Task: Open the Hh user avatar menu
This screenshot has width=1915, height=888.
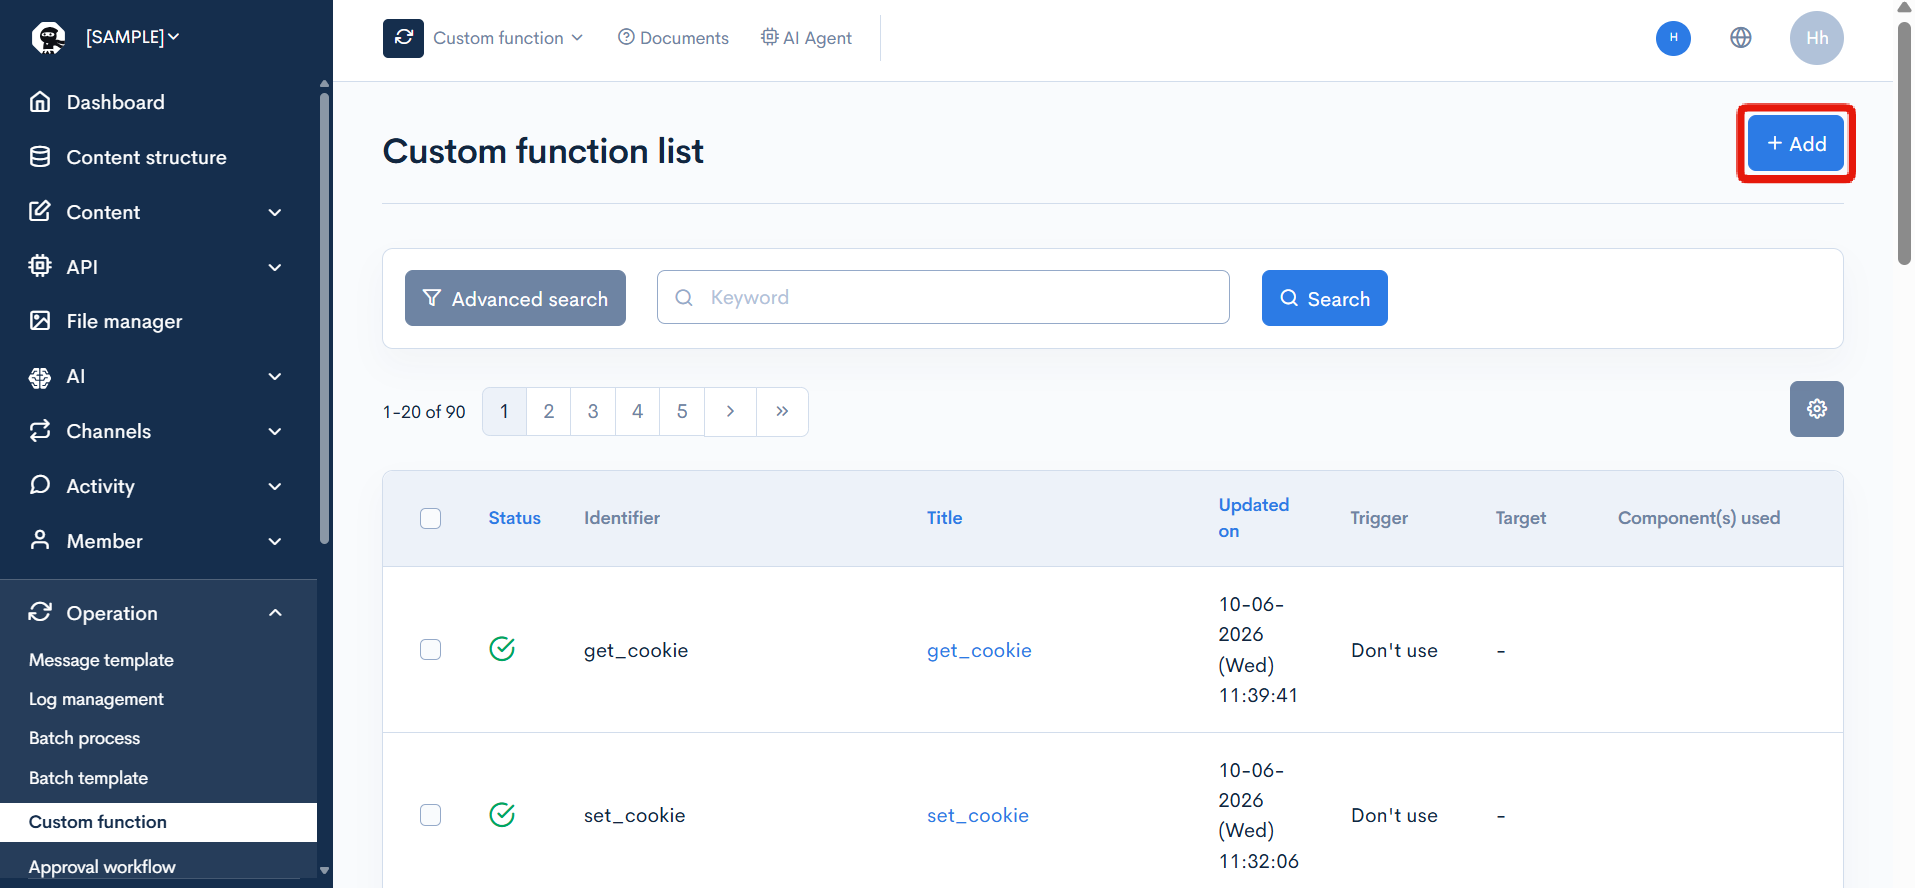Action: [1817, 38]
